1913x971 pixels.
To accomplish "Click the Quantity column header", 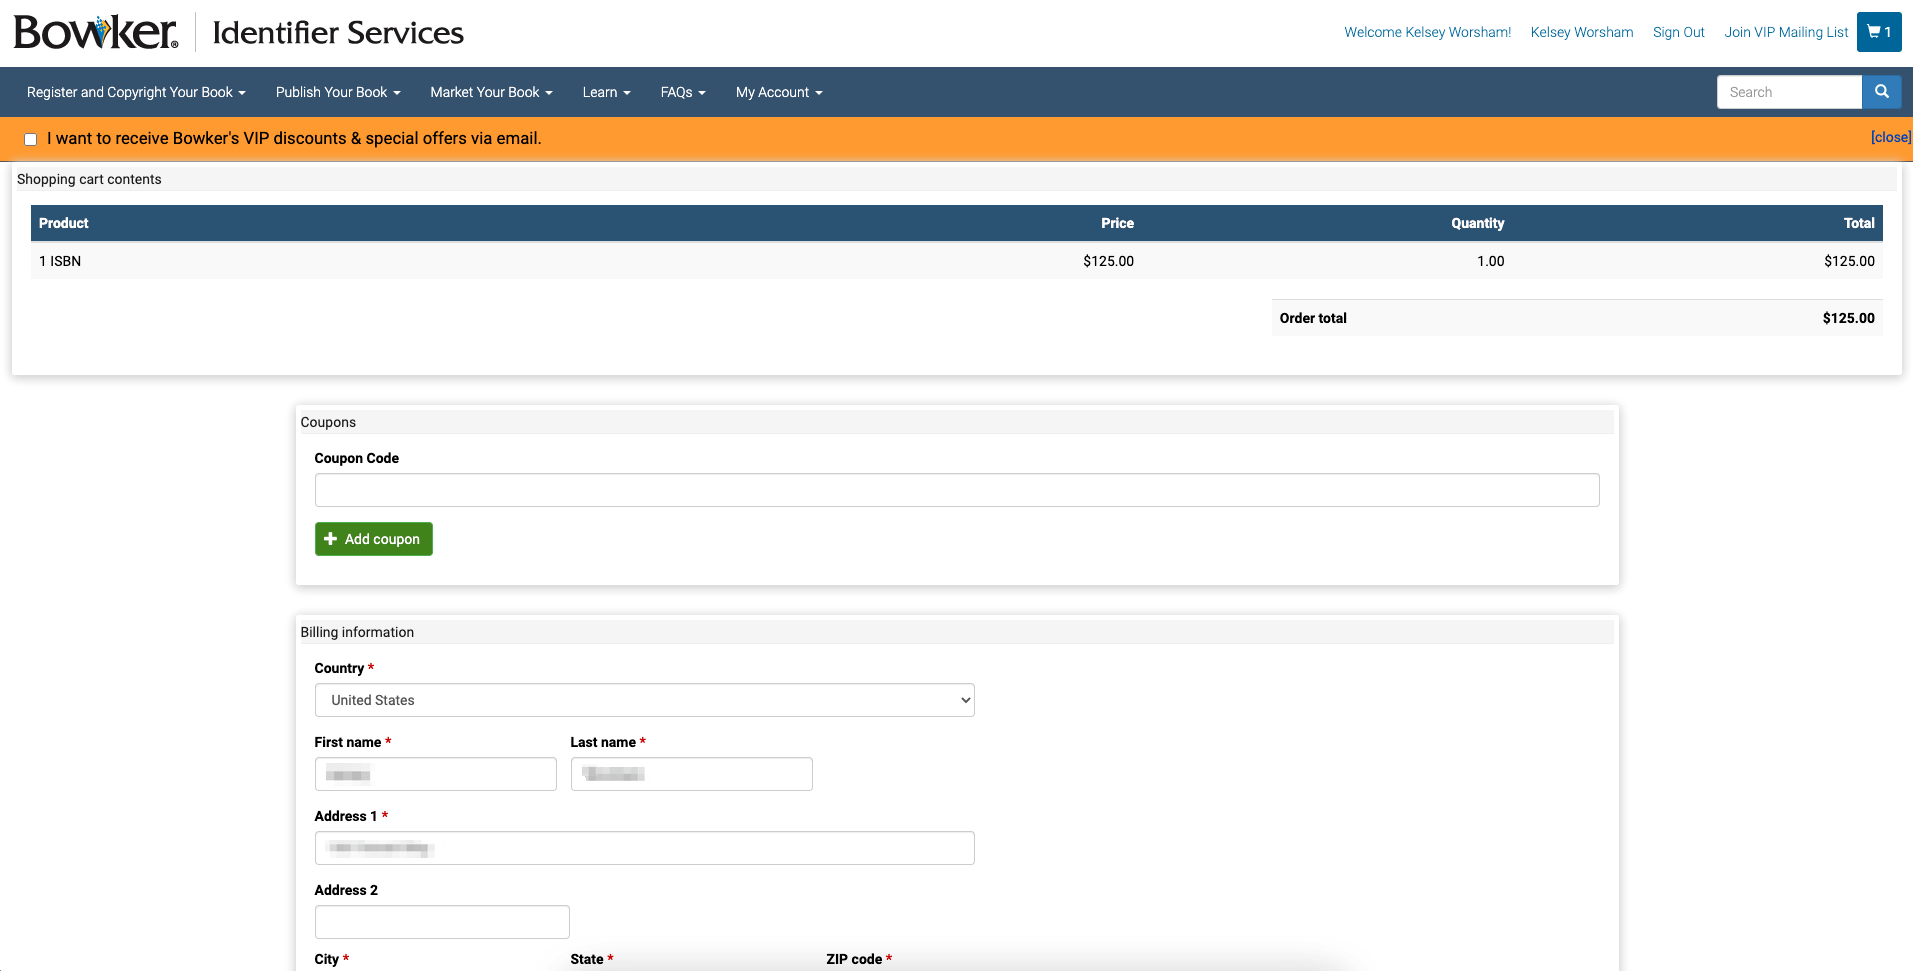I will [1477, 223].
